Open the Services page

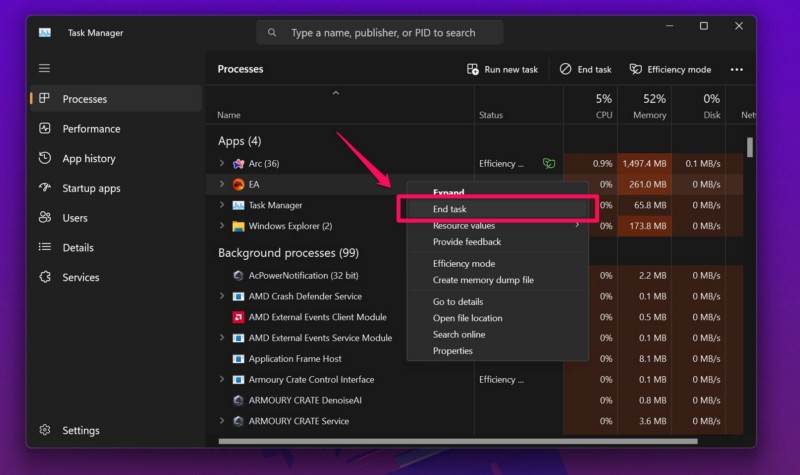tap(80, 277)
